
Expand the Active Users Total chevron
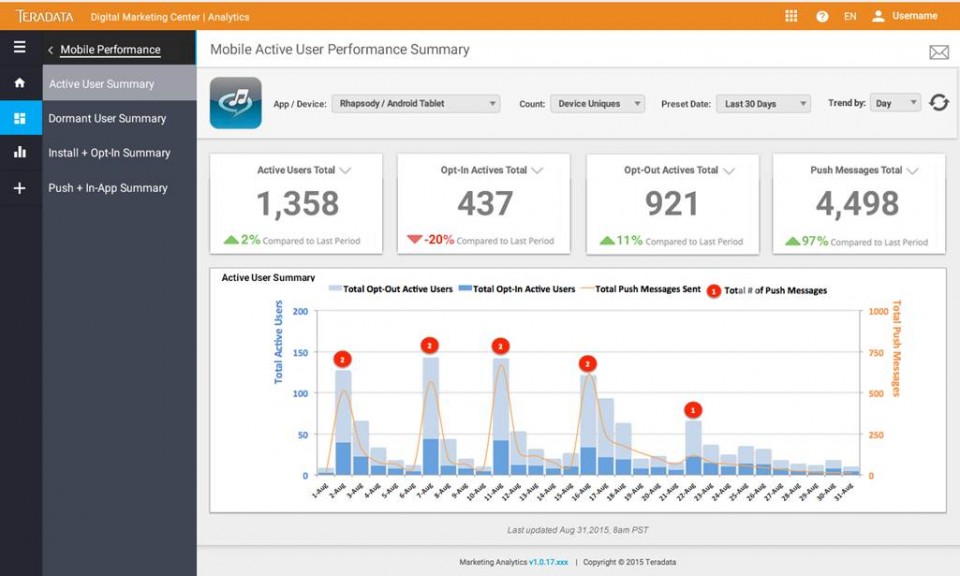coord(345,171)
